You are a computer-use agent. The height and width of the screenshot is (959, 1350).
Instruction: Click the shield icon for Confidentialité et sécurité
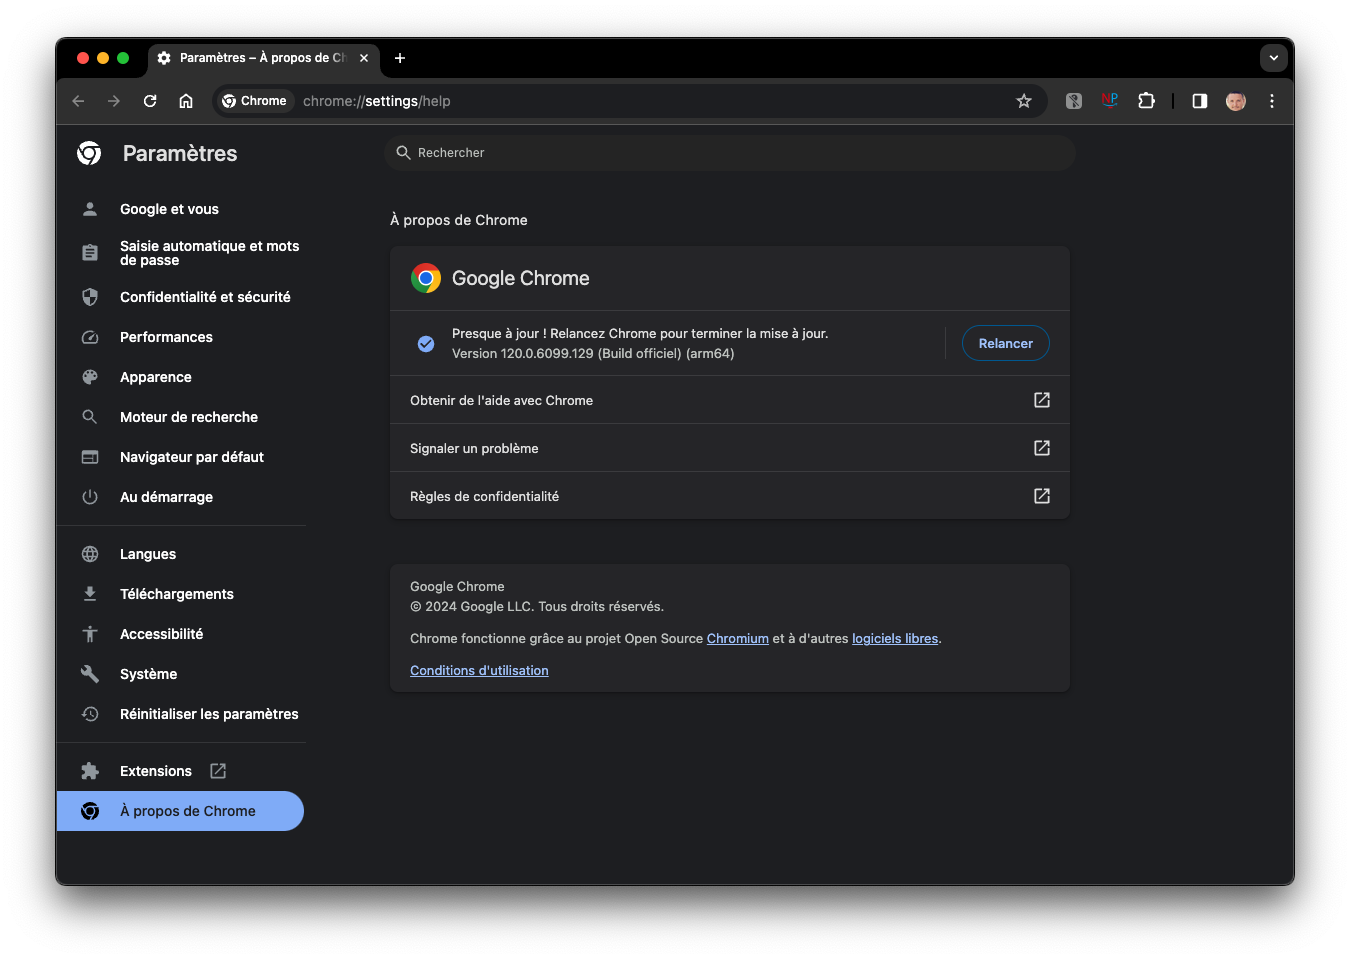click(90, 297)
